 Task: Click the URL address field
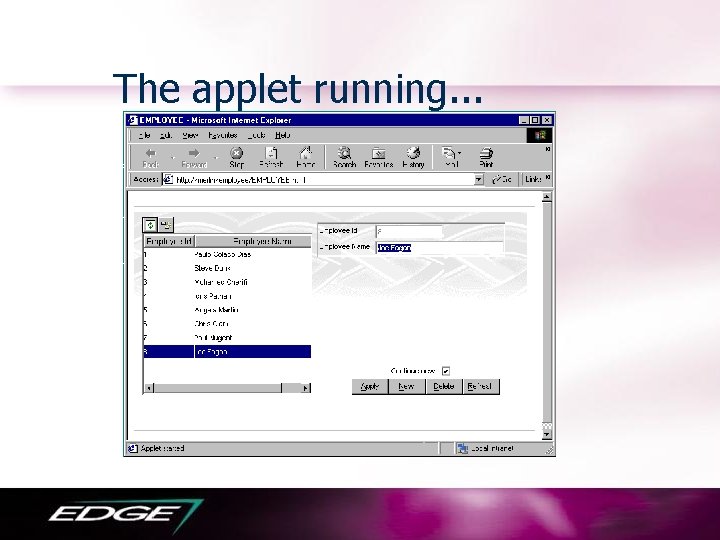(324, 180)
